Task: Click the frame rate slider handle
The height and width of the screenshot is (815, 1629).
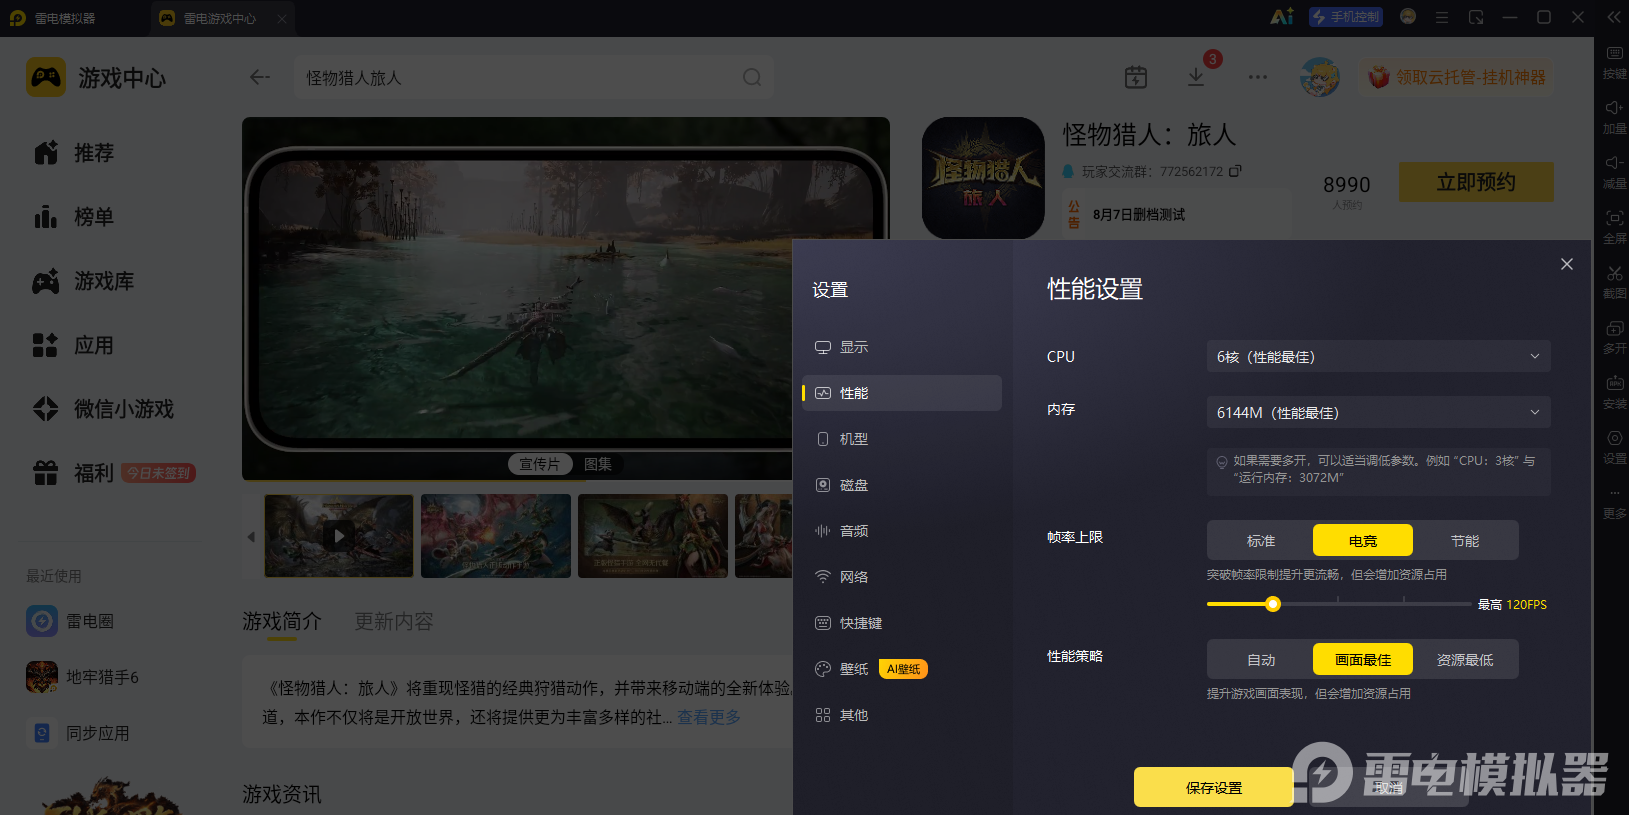Action: tap(1273, 604)
